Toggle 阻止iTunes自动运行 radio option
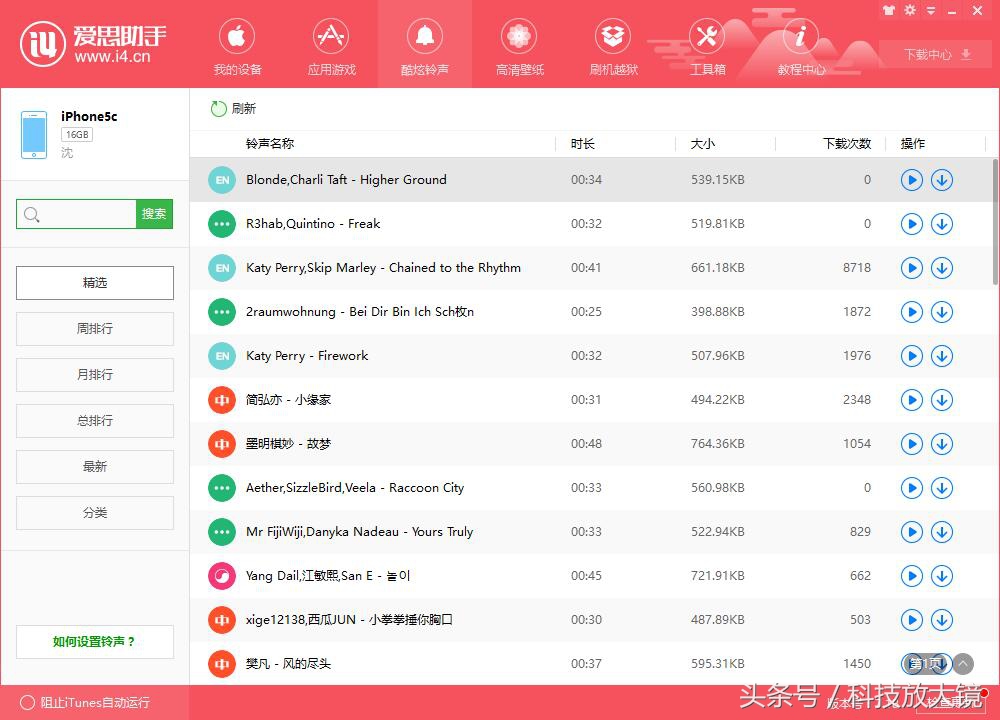This screenshot has width=1000, height=720. [28, 702]
